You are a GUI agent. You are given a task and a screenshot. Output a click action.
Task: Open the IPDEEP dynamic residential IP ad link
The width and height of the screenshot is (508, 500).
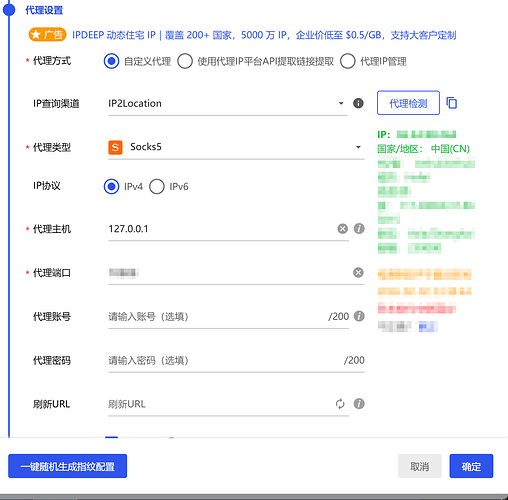264,35
